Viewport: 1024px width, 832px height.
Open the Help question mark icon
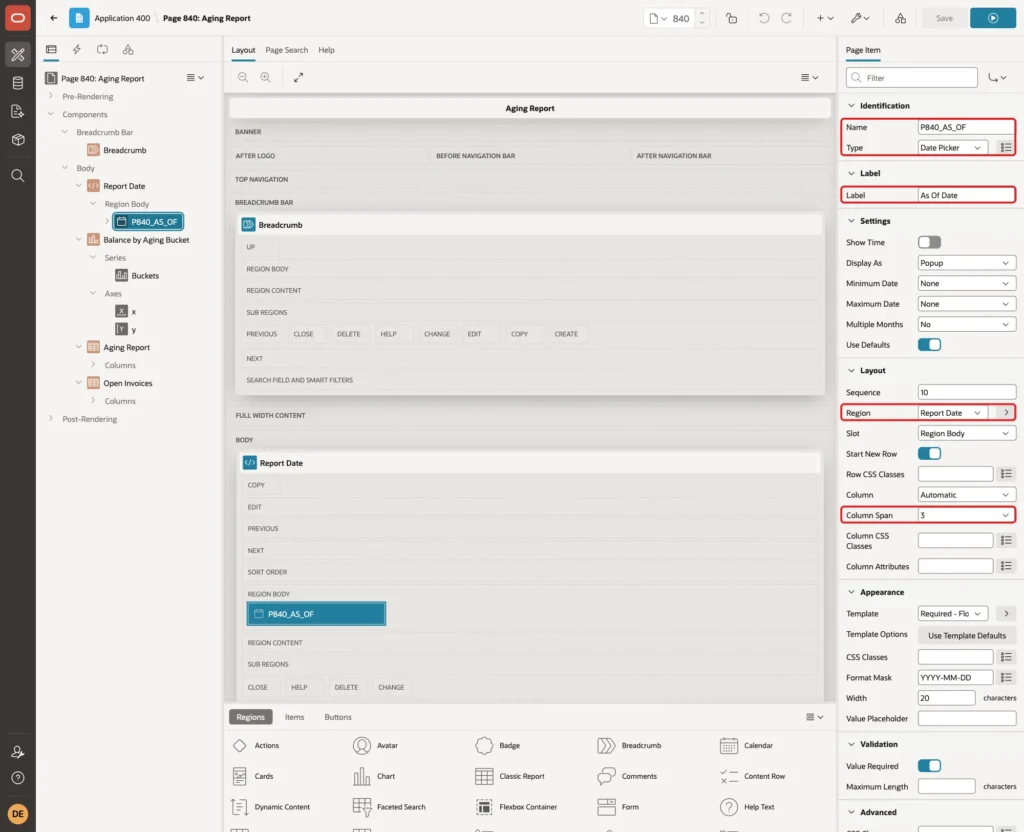(x=18, y=778)
